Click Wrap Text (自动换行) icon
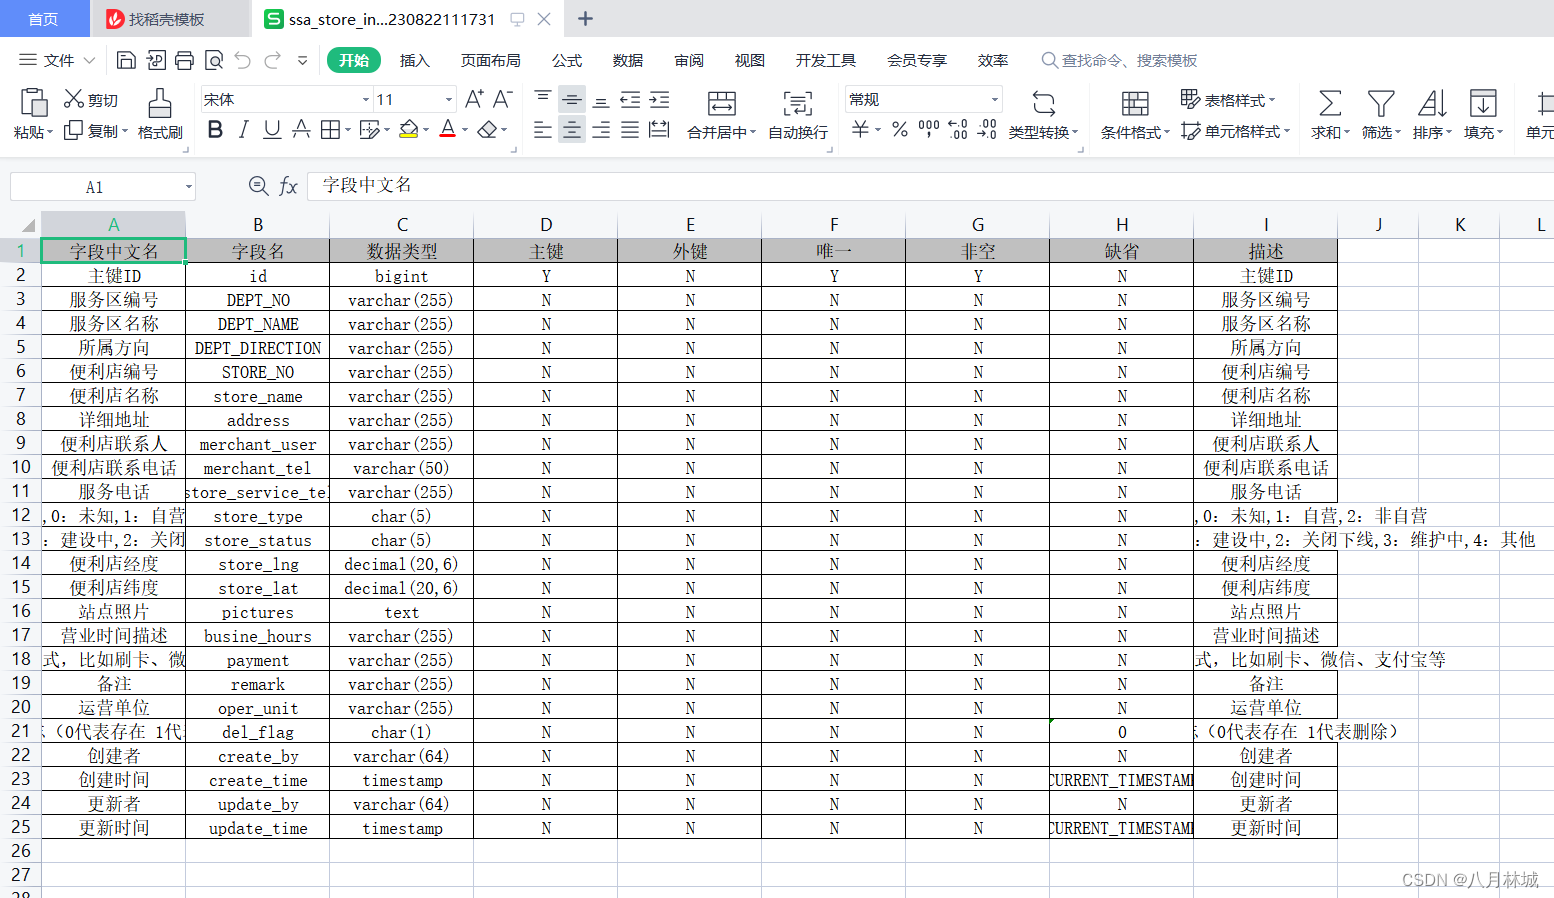The image size is (1554, 898). coord(797,103)
